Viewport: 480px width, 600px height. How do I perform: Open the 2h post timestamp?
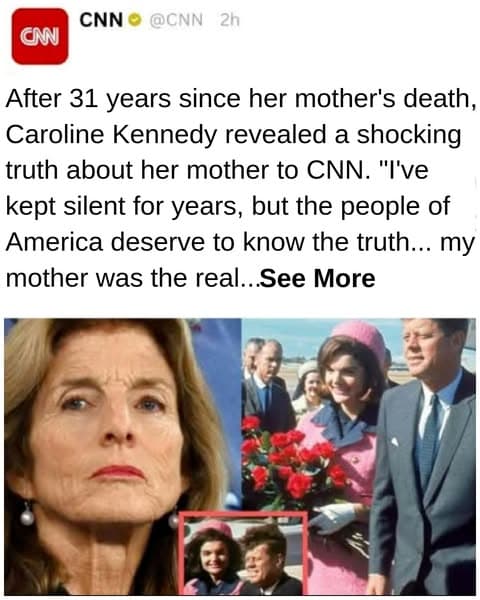(x=229, y=20)
